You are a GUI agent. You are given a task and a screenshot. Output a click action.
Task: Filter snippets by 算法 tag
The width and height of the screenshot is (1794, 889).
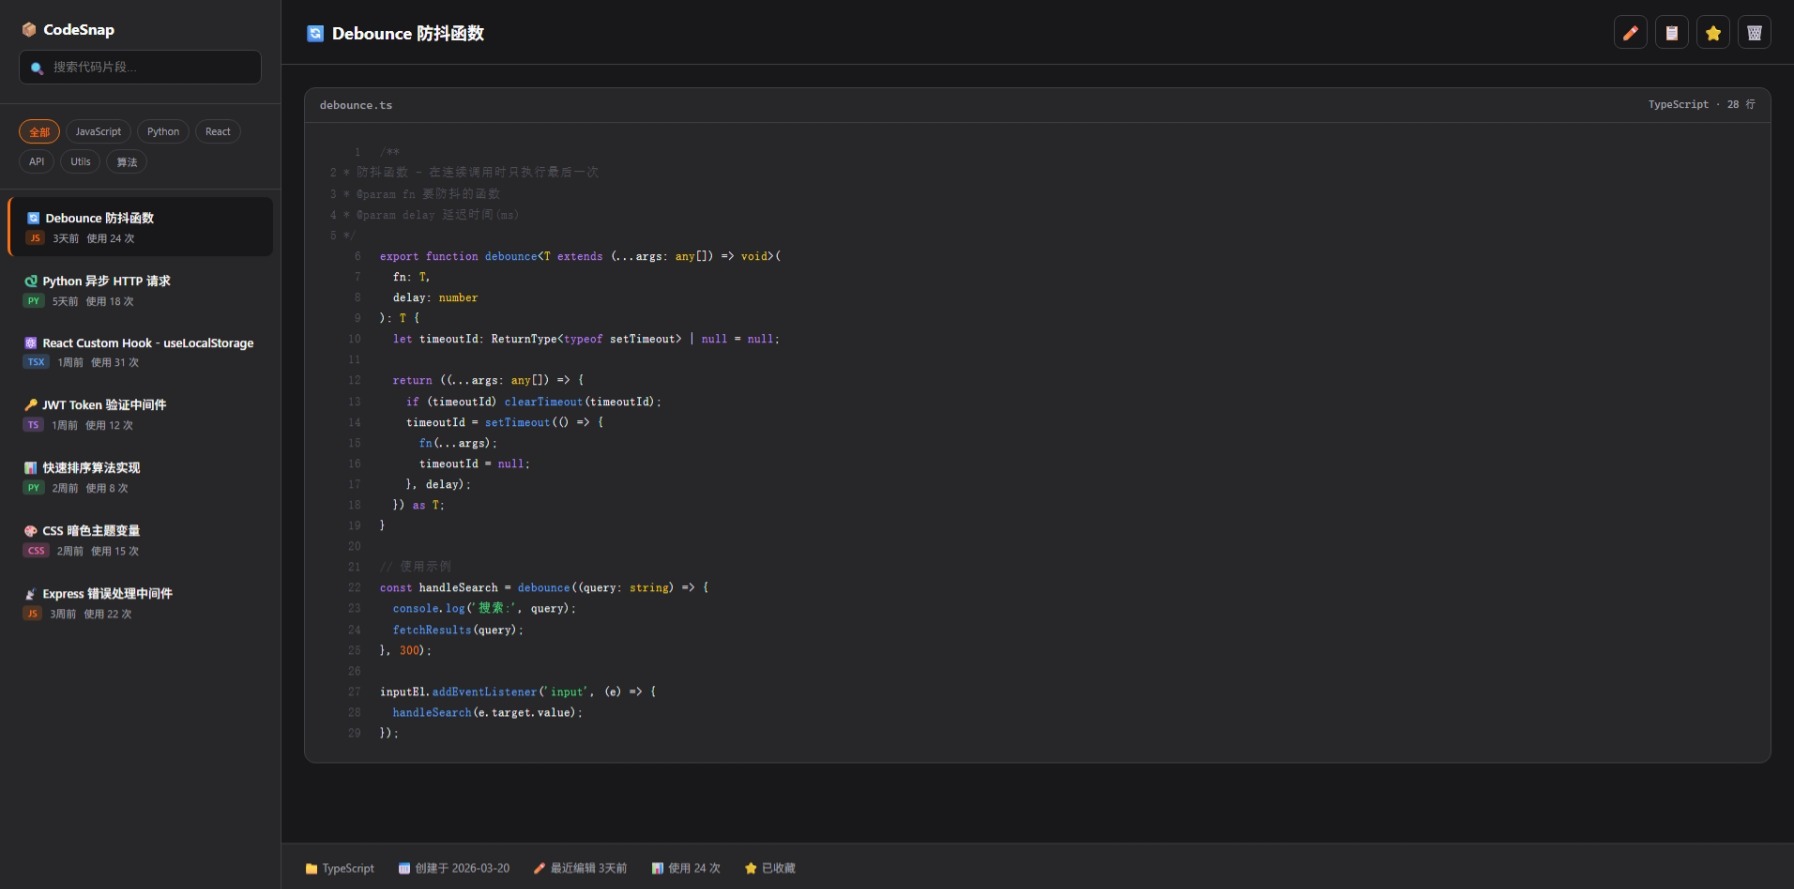(x=127, y=162)
